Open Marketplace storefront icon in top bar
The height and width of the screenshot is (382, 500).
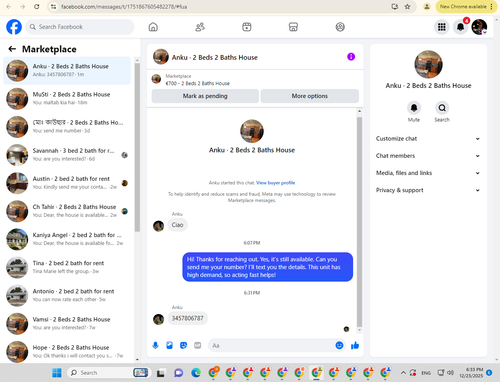(293, 27)
